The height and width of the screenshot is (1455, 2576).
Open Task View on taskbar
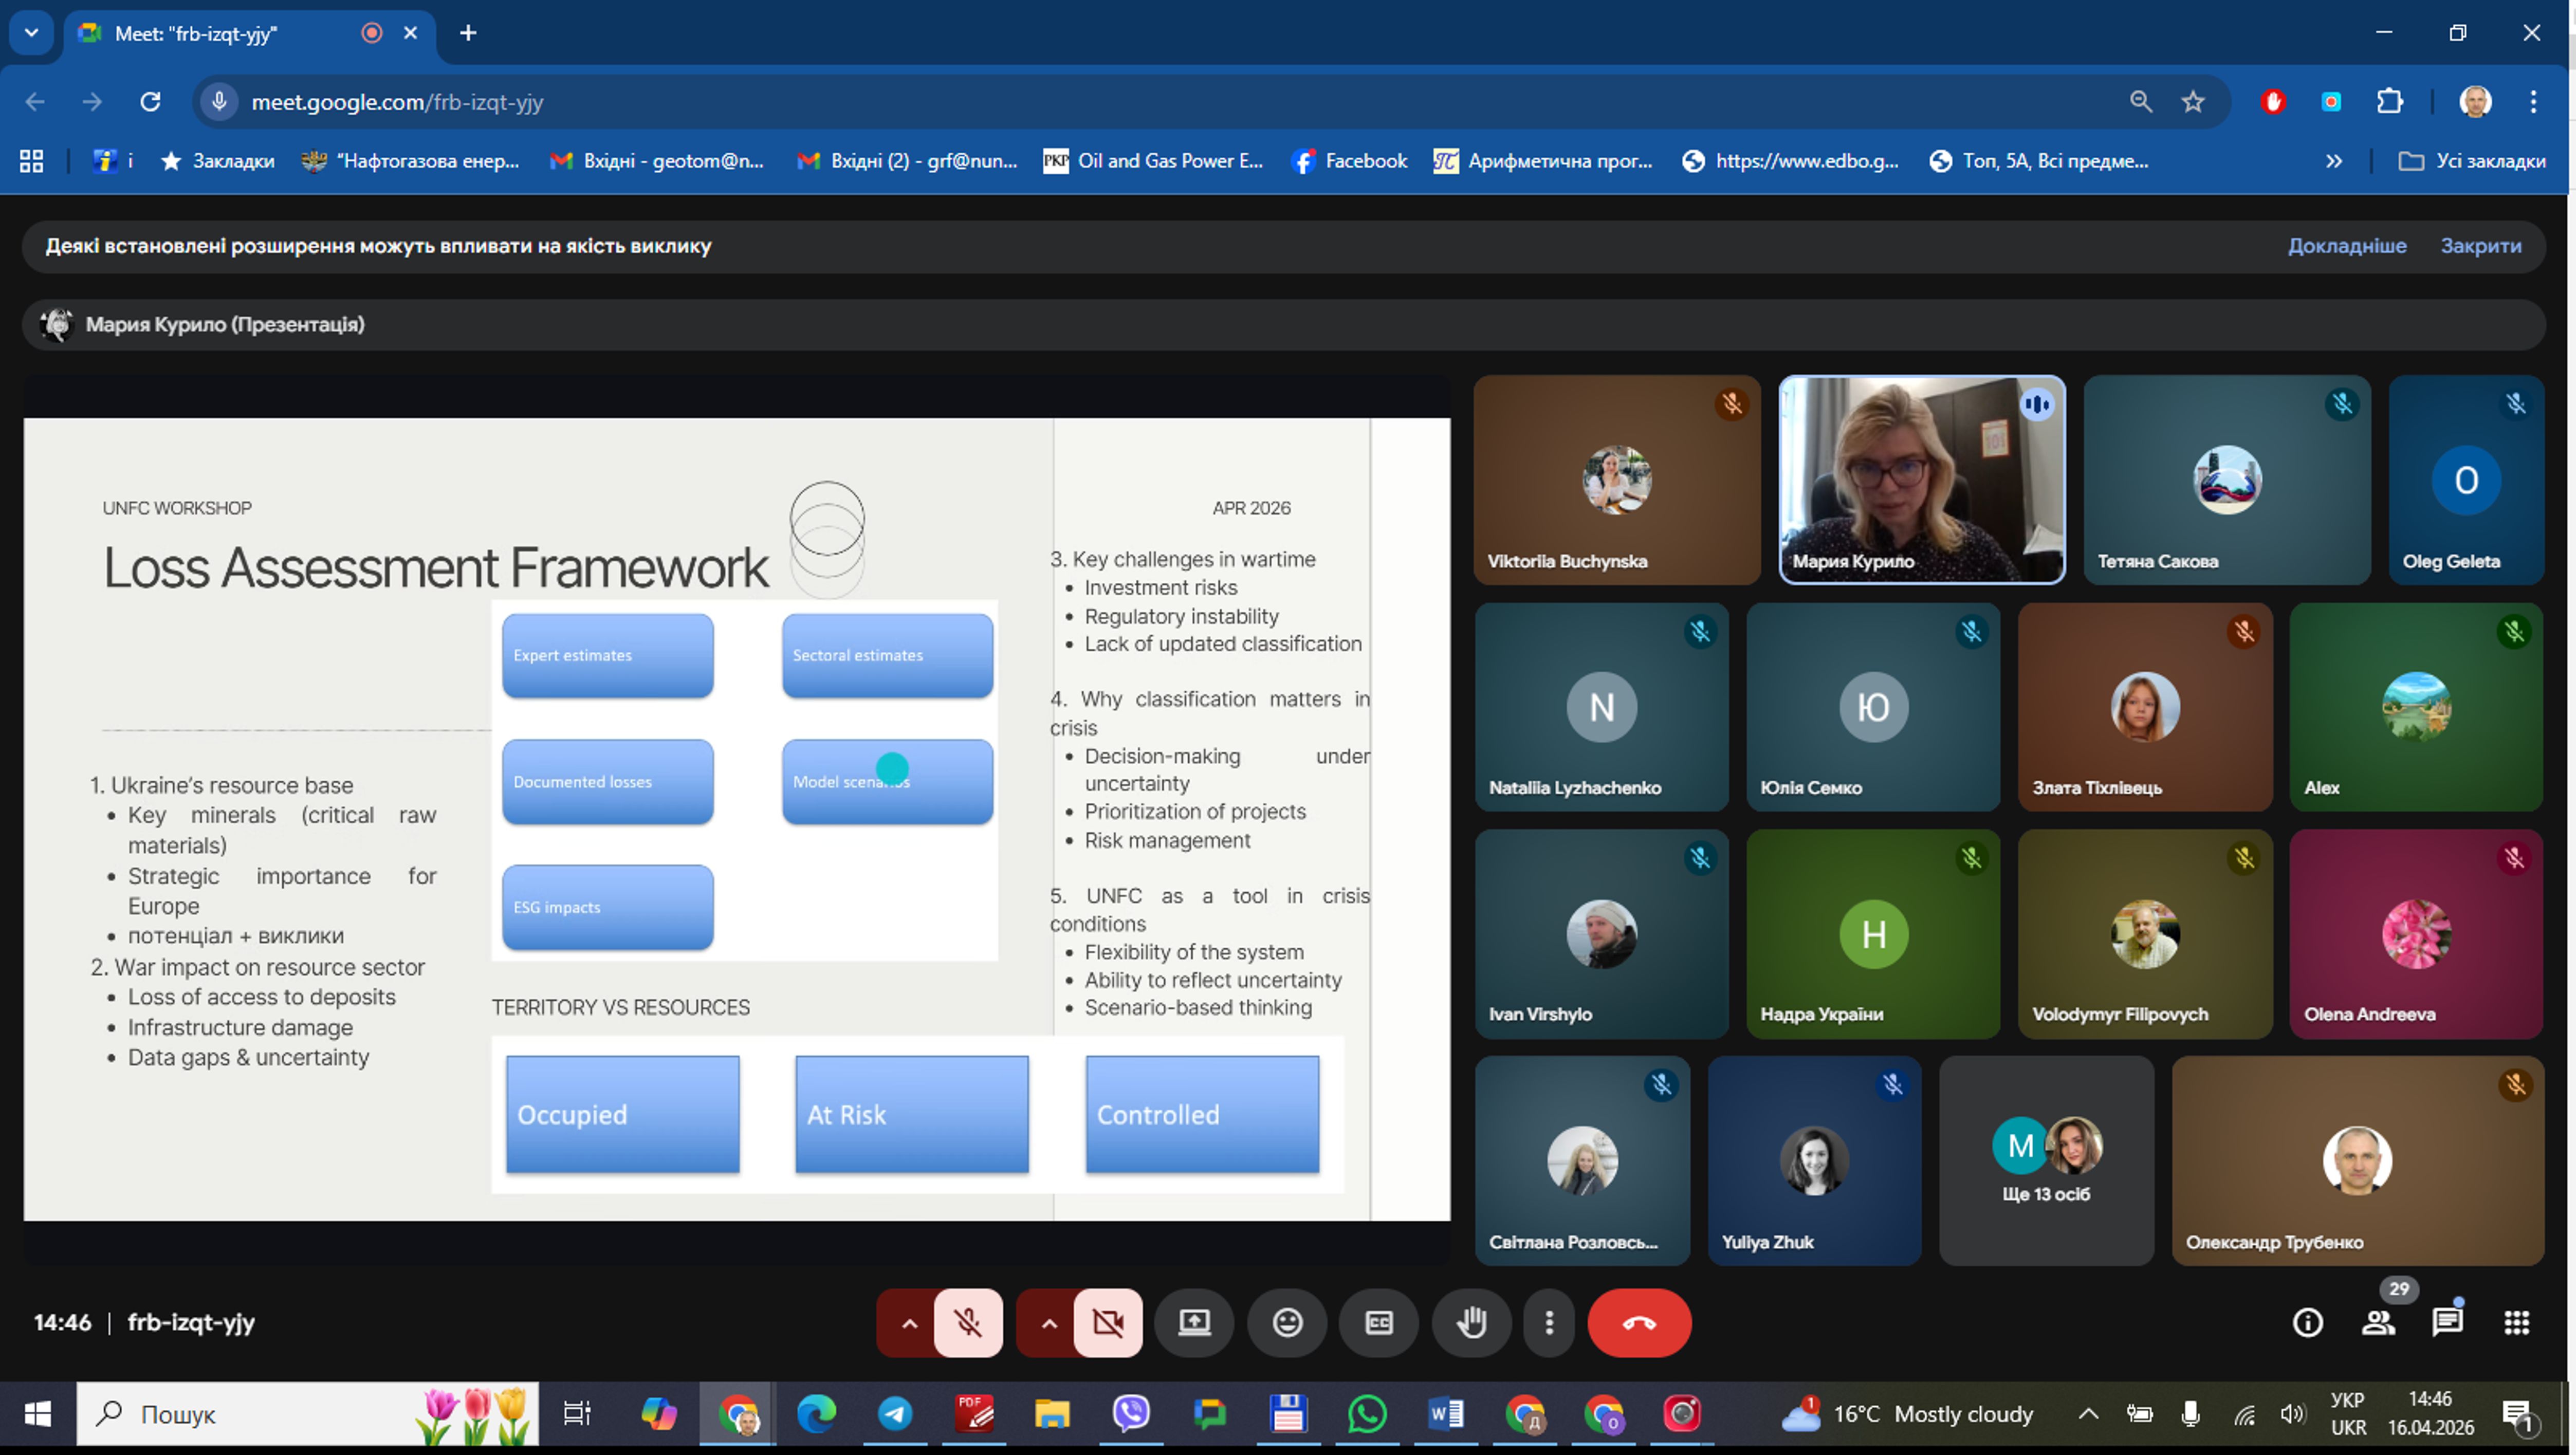click(x=577, y=1413)
